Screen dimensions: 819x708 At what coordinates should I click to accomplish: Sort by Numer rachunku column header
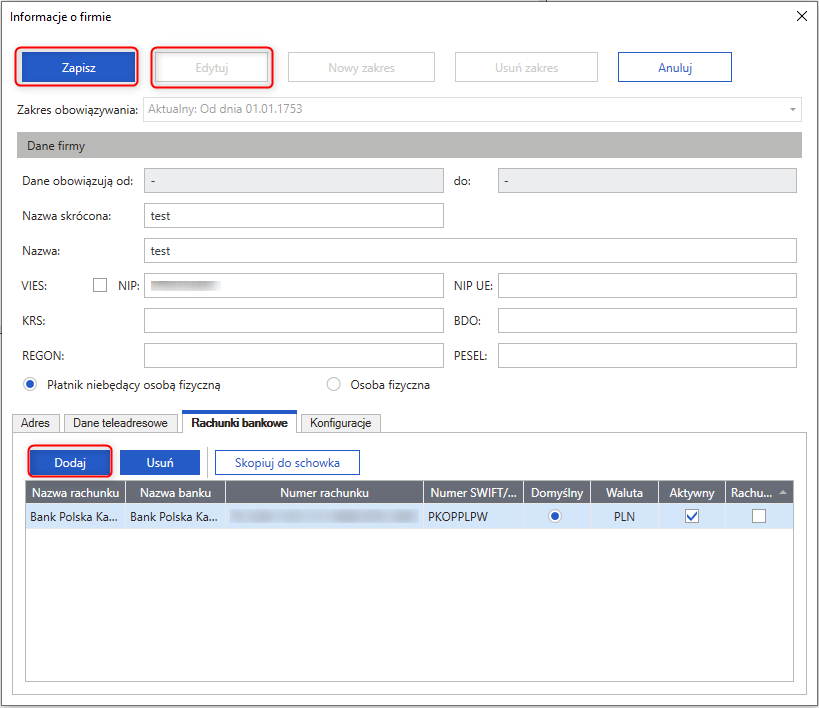tap(324, 492)
